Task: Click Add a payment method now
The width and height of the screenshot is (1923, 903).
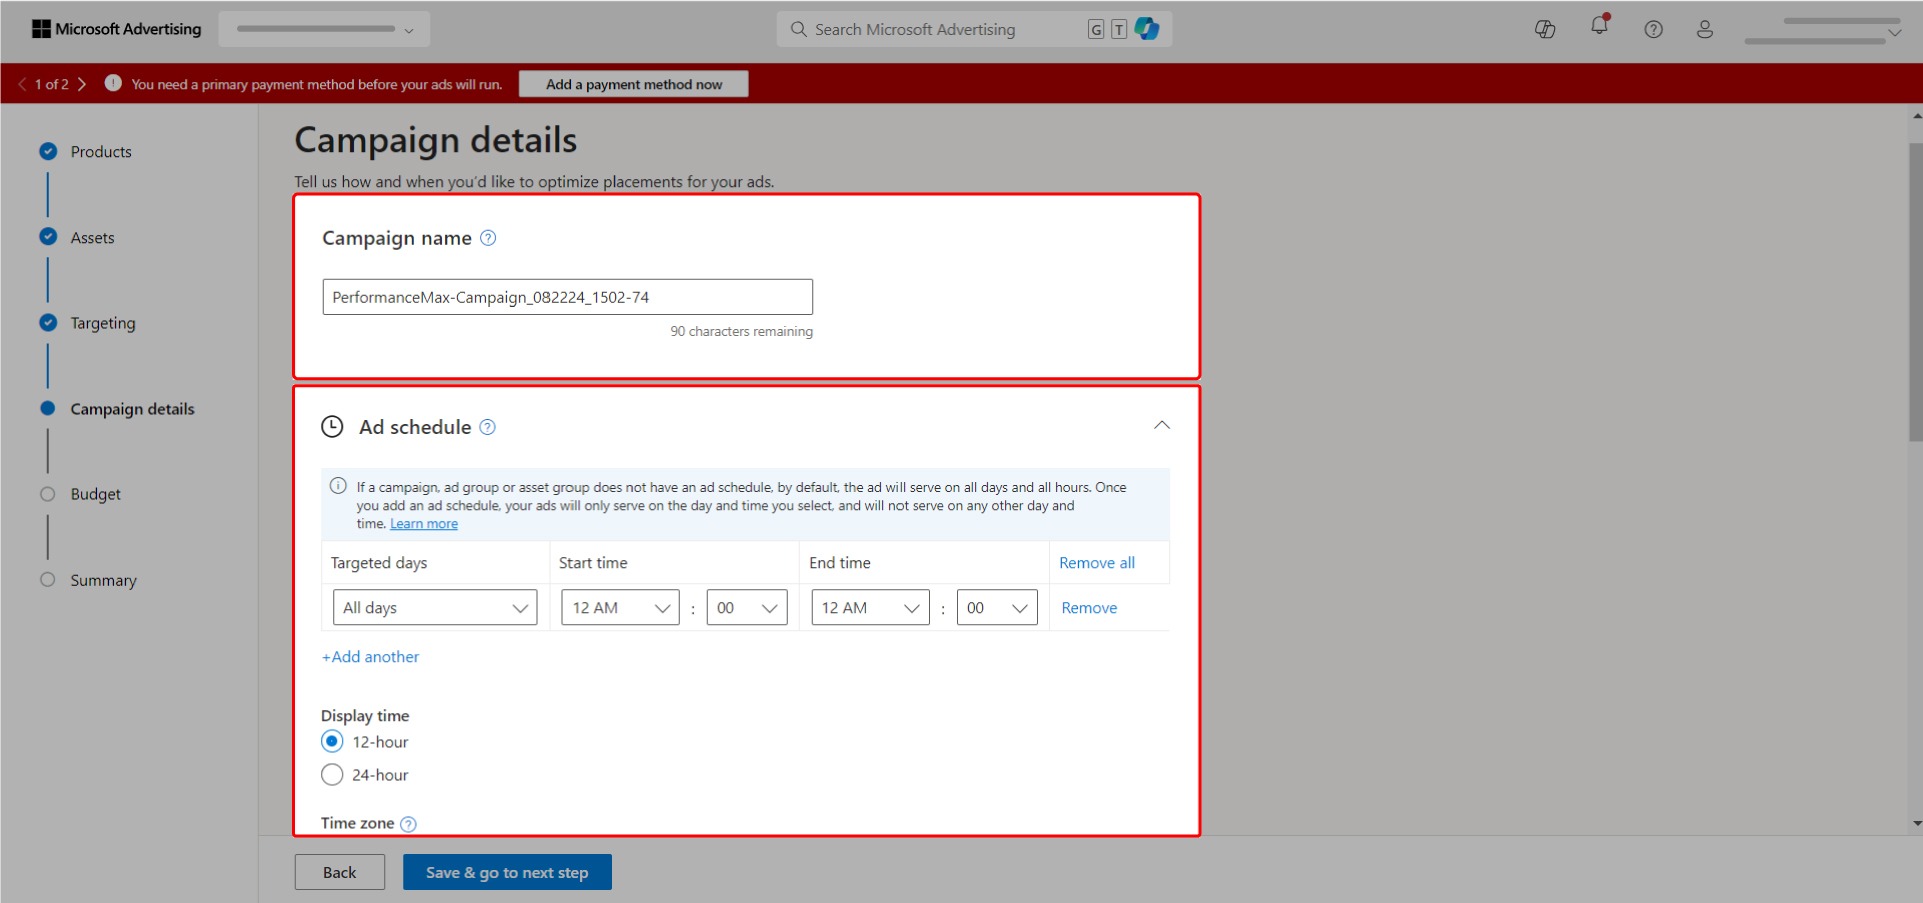Action: click(632, 84)
